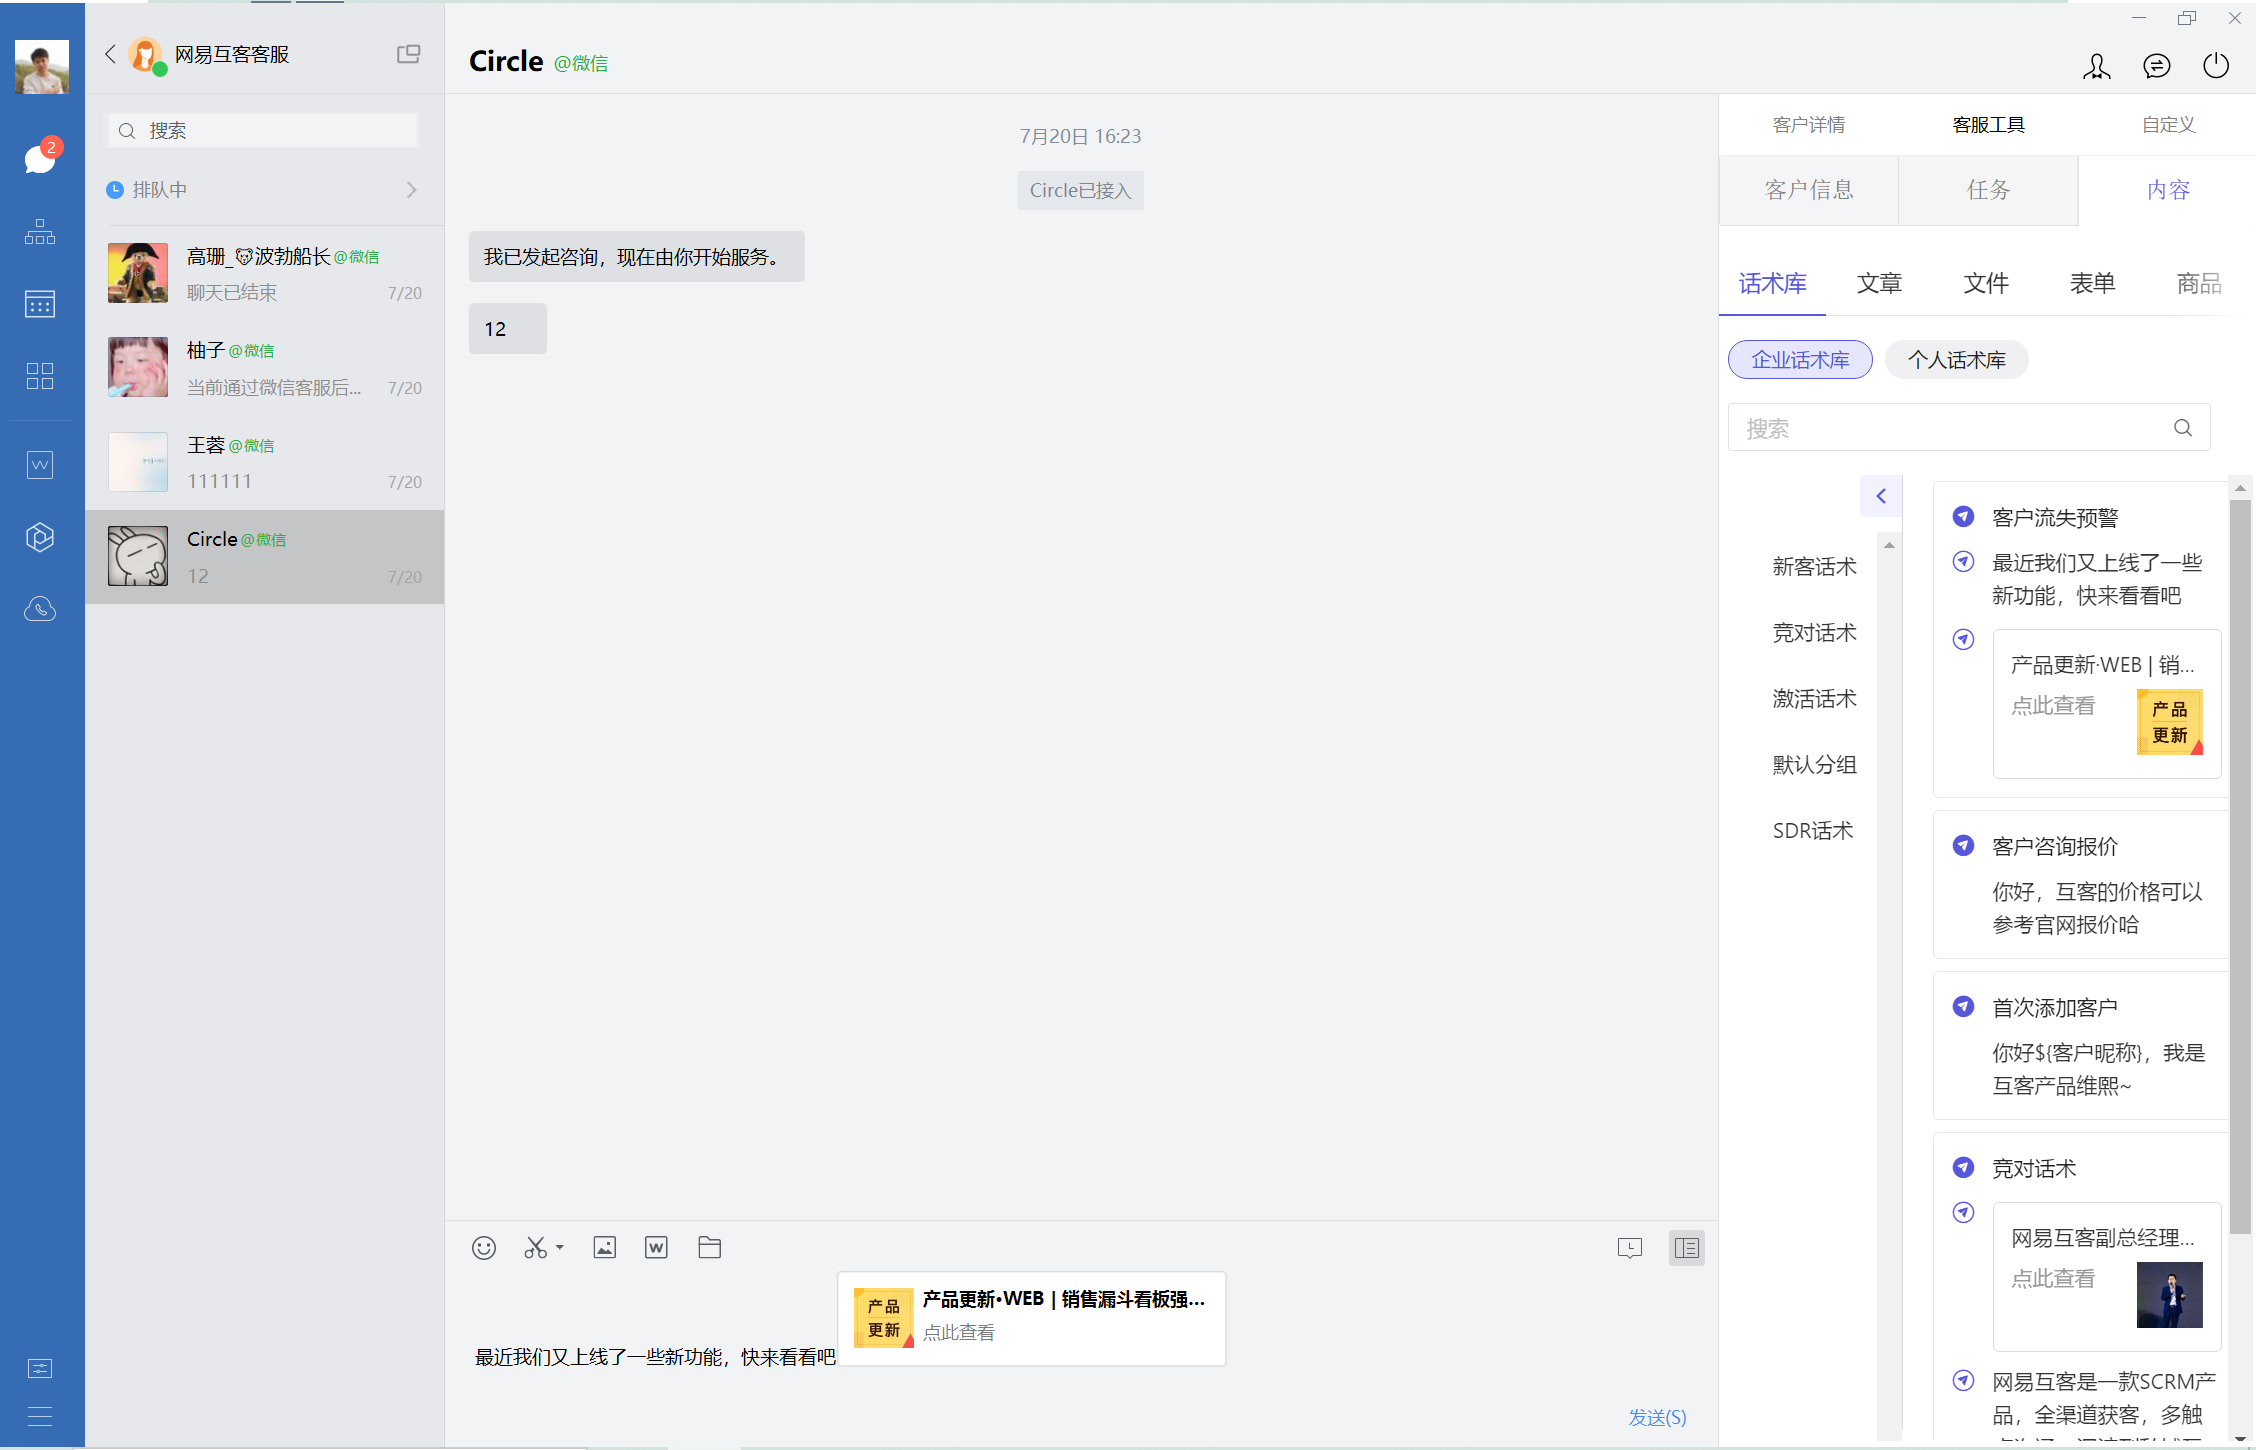The width and height of the screenshot is (2256, 1450).
Task: Switch to 自定义 tab
Action: pos(2168,125)
